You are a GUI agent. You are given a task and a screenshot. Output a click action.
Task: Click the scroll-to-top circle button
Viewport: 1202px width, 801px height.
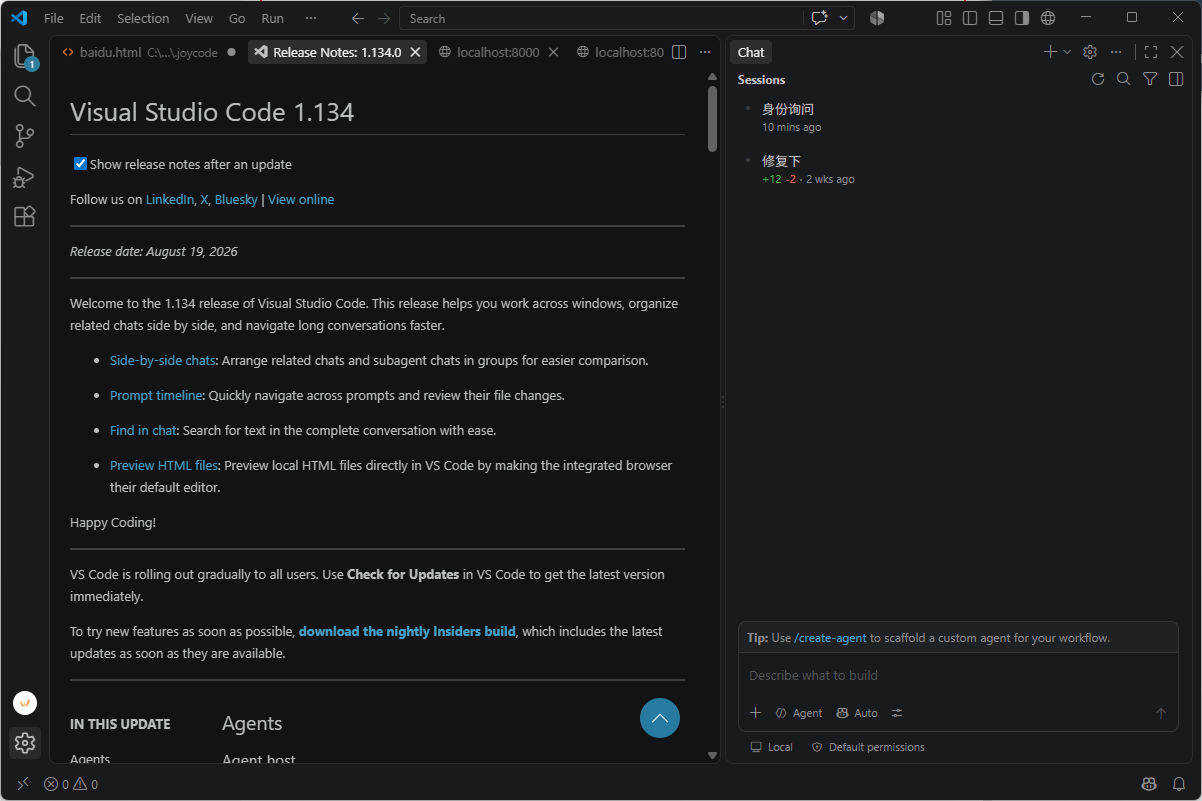pos(660,718)
